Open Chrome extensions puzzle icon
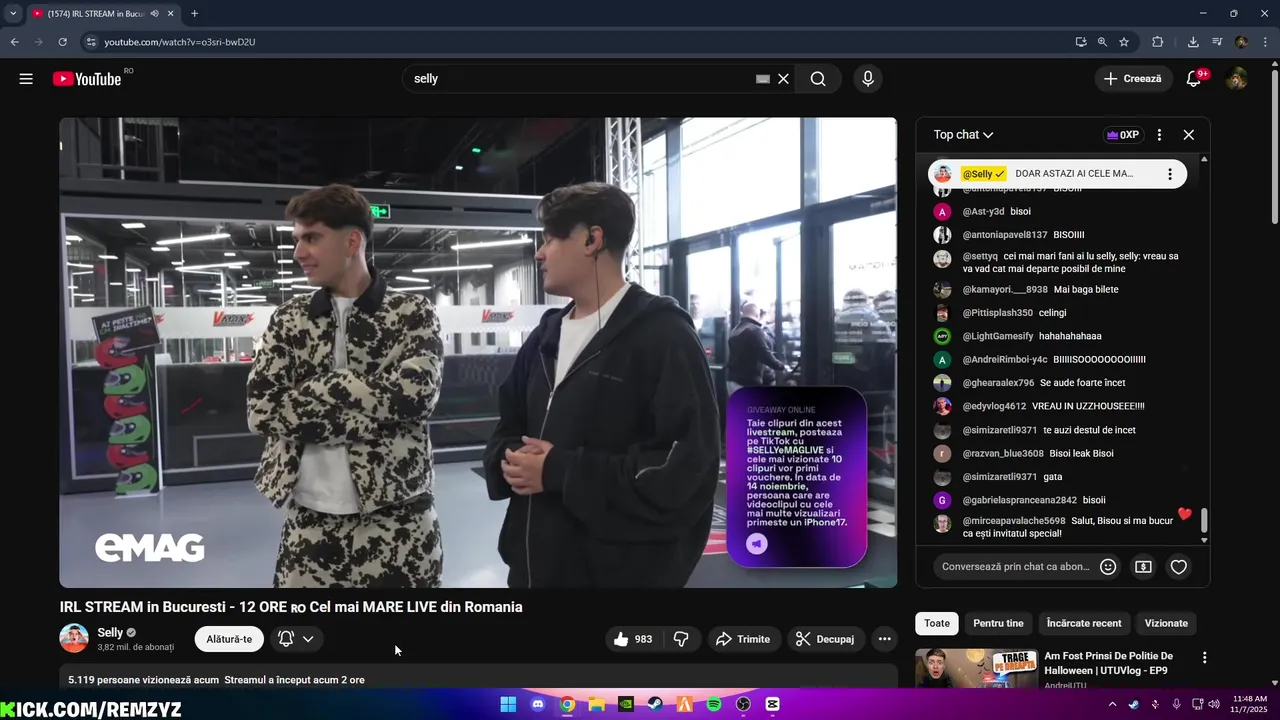This screenshot has height=720, width=1280. [1158, 42]
